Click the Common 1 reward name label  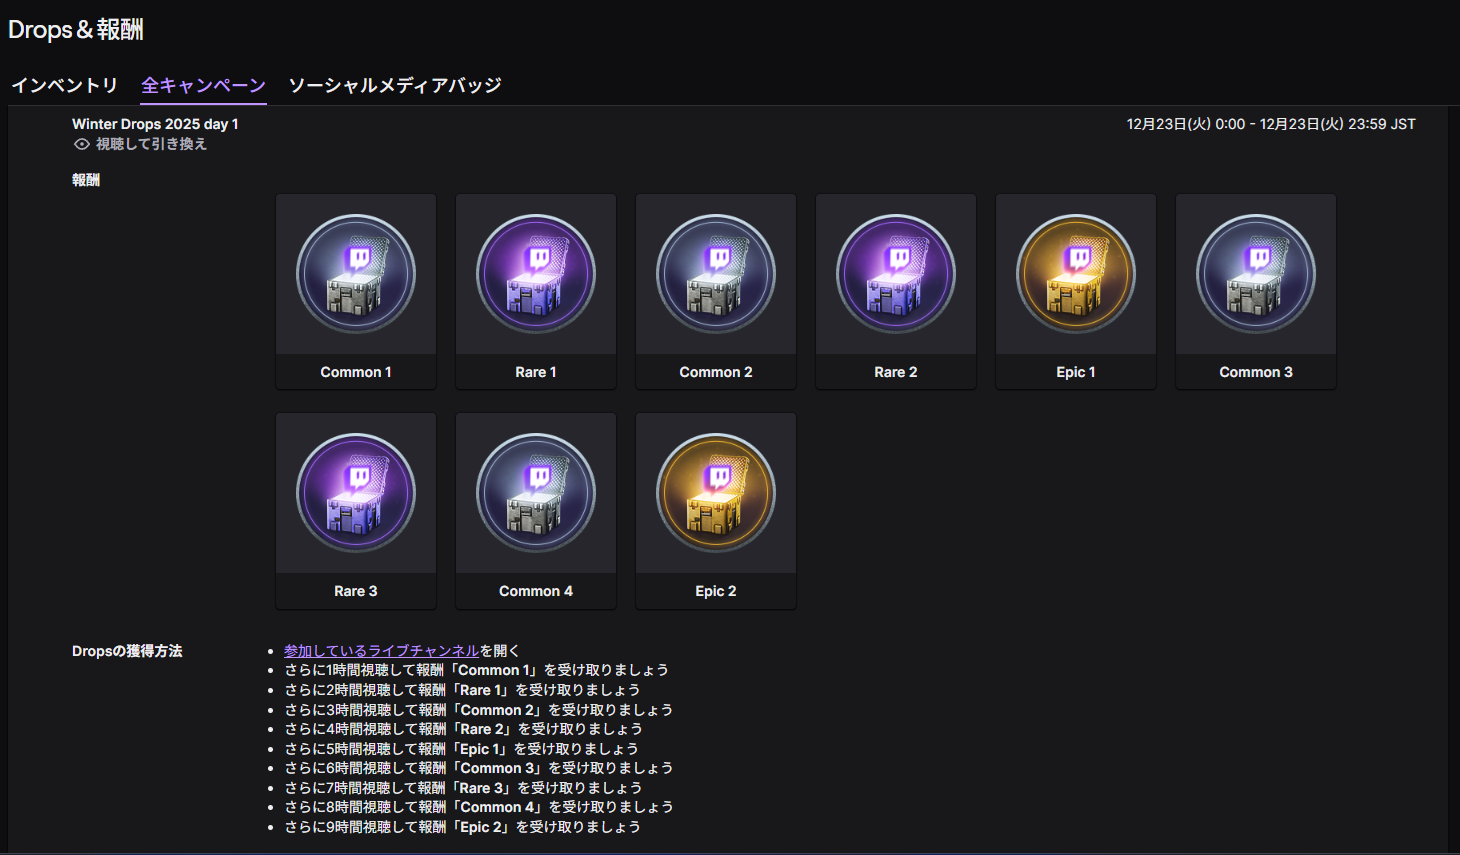click(x=356, y=372)
